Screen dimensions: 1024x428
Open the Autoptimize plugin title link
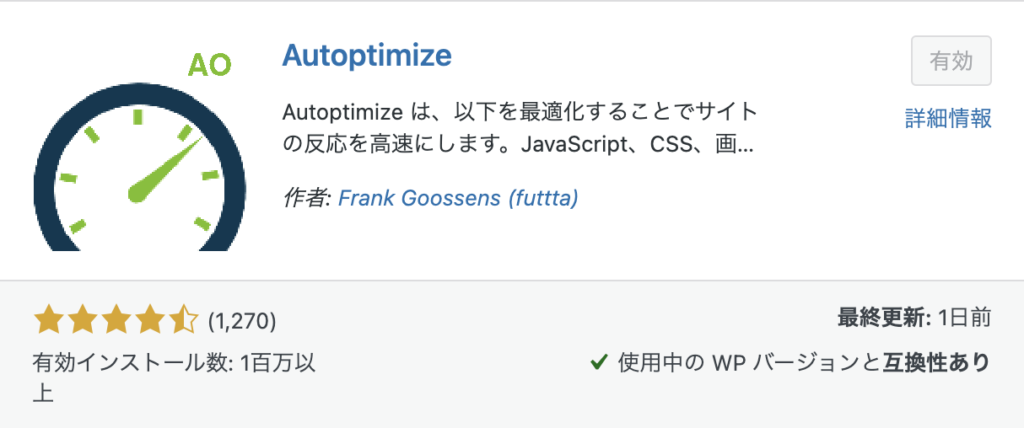click(x=366, y=57)
